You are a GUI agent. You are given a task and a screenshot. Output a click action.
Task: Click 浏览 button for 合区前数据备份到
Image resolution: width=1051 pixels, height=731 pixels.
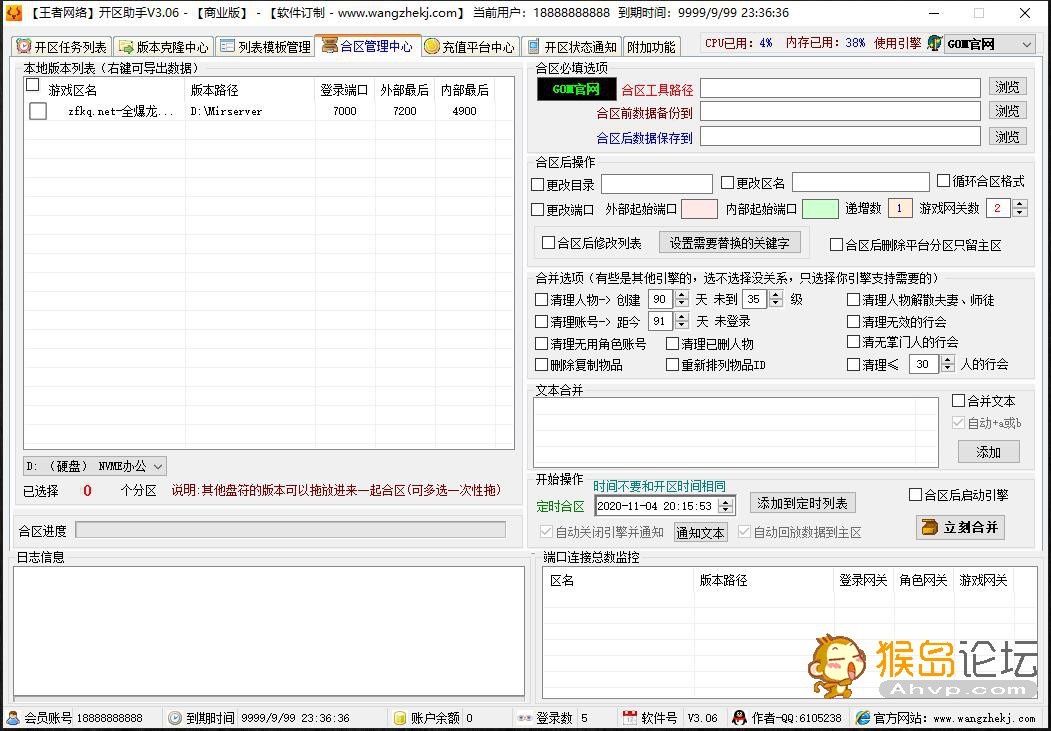coord(1007,111)
